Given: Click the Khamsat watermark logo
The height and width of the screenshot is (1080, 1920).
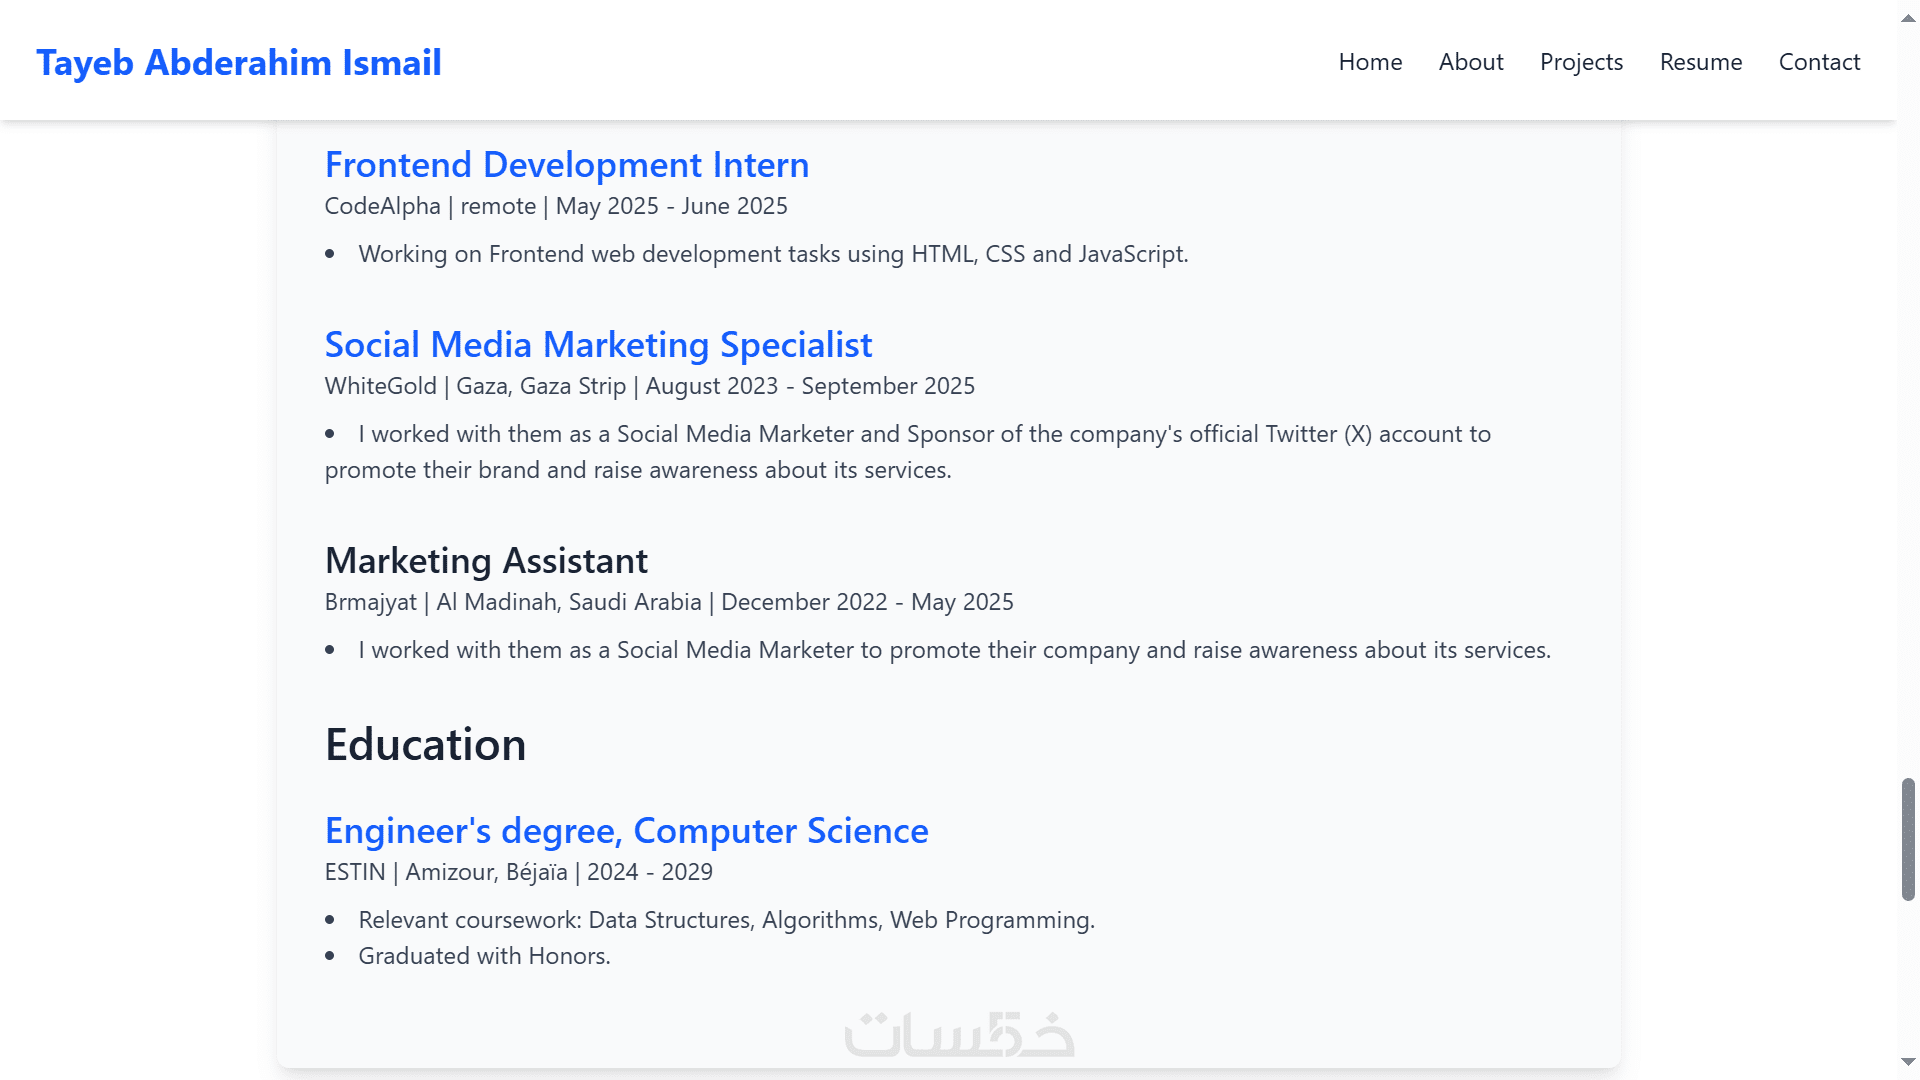Looking at the screenshot, I should coord(959,1034).
